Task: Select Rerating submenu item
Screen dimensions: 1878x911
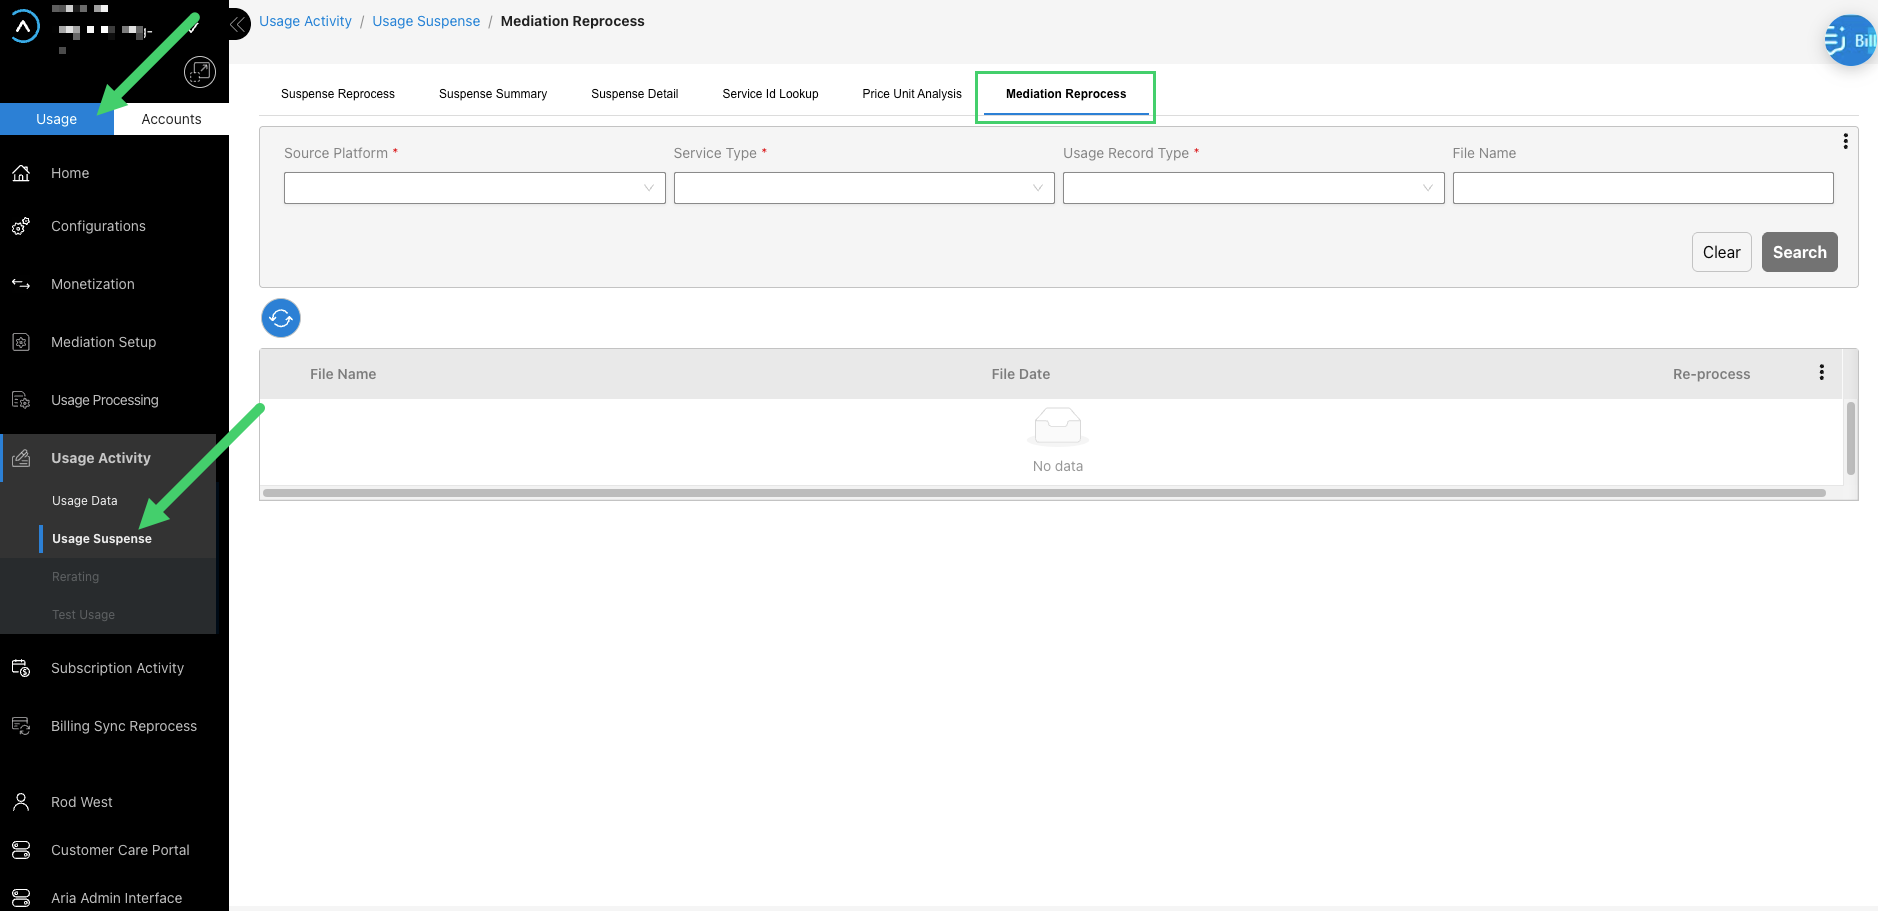Action: pyautogui.click(x=76, y=577)
